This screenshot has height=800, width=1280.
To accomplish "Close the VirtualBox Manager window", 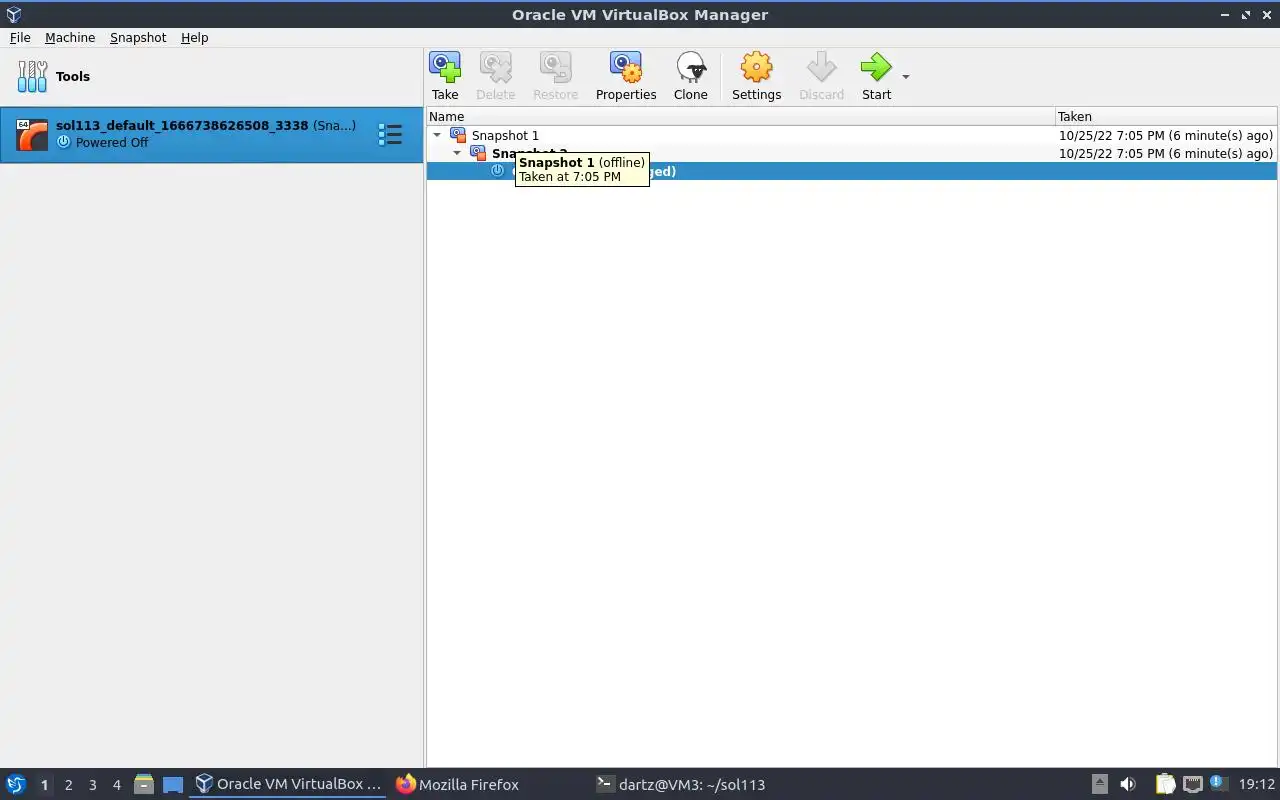I will click(1267, 15).
